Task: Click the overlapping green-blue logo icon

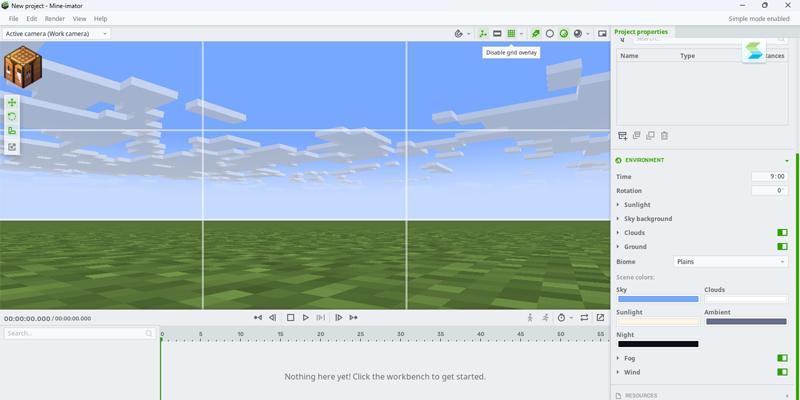Action: click(x=754, y=51)
